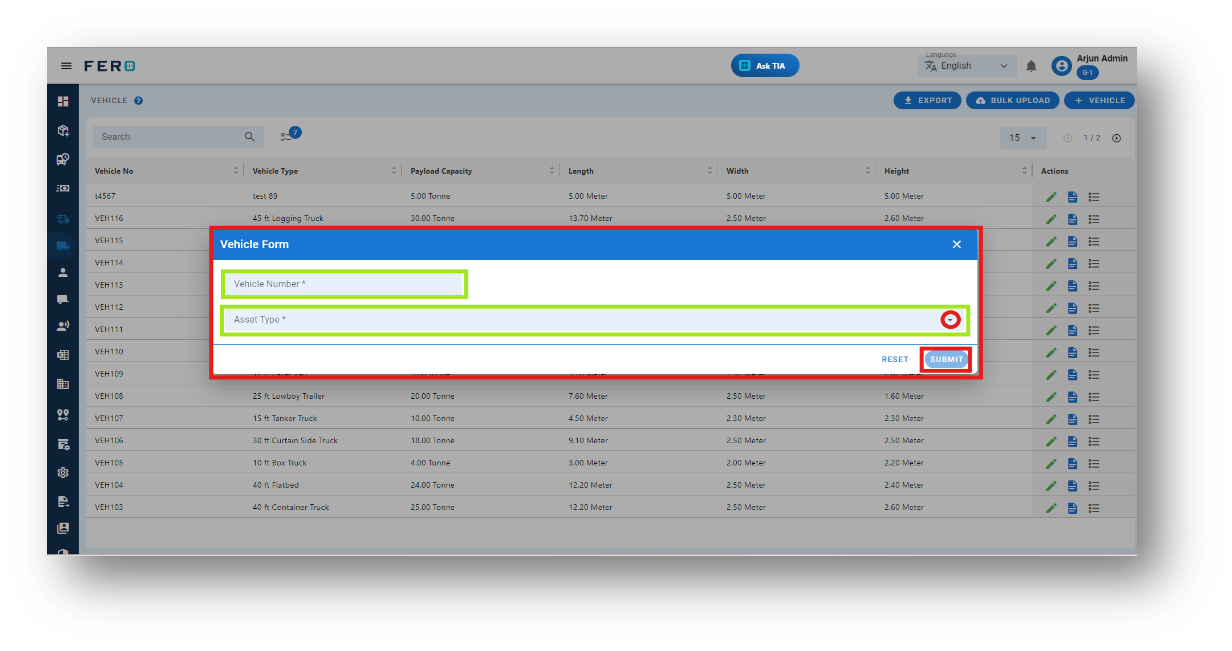Click '15 ft Tanker Truck' cell

pos(284,419)
